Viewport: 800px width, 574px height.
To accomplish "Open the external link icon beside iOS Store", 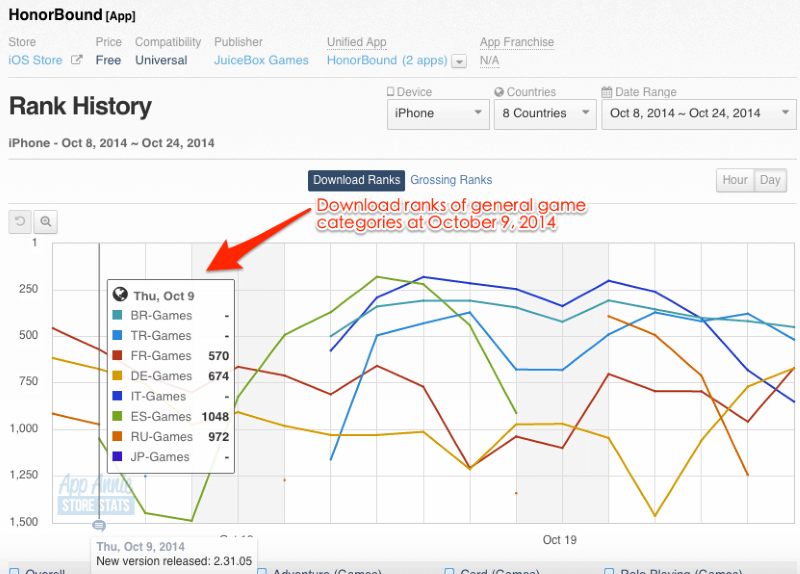I will tap(77, 60).
